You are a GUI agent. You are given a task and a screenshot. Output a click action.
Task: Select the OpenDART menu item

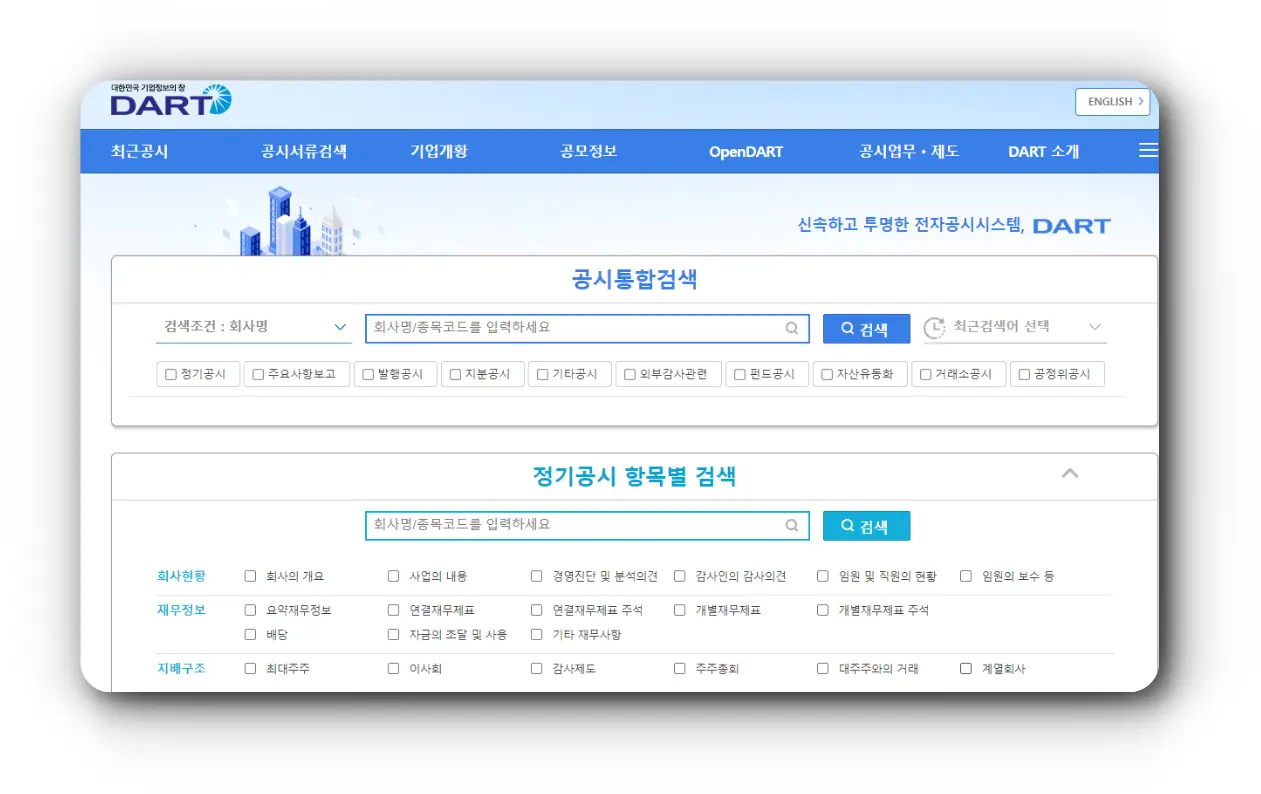(x=746, y=151)
